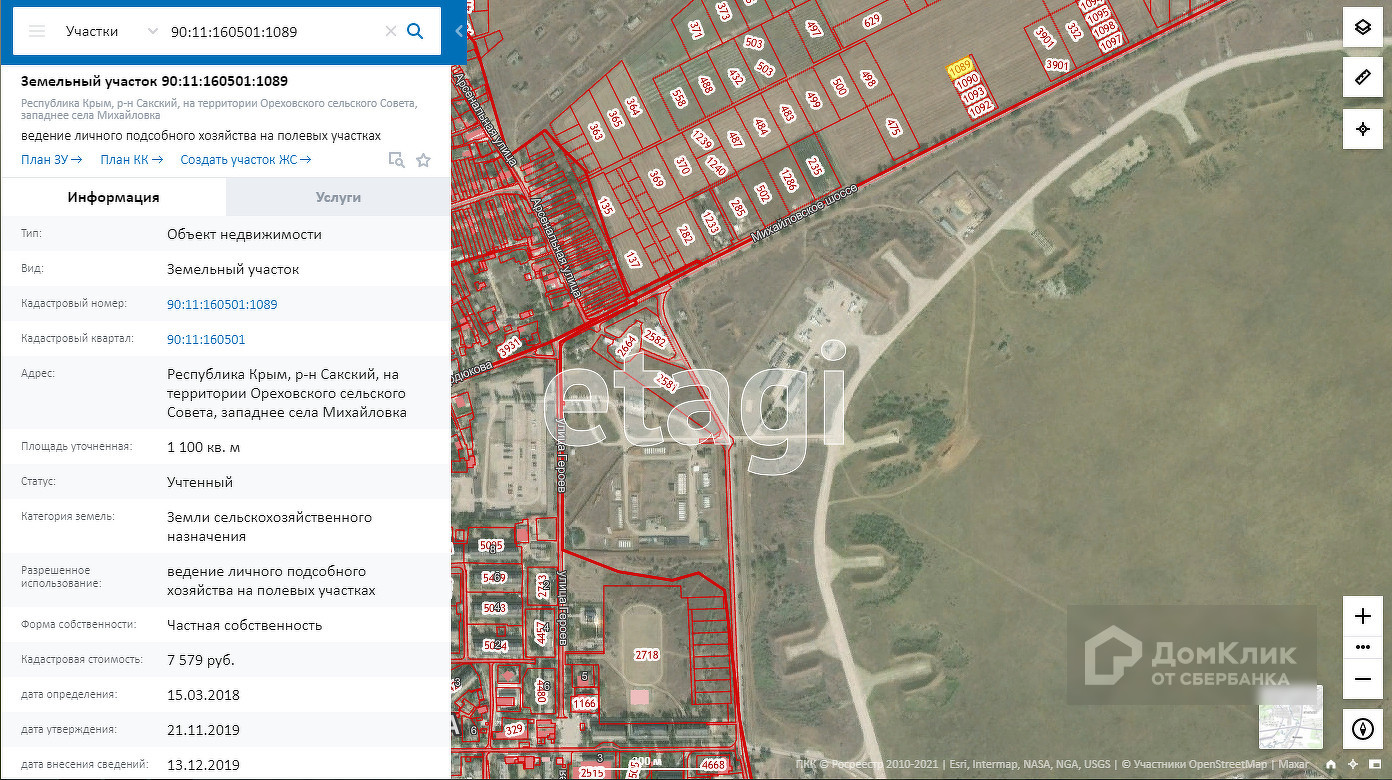Select parcel 1166 on the map
The width and height of the screenshot is (1392, 780).
point(585,704)
